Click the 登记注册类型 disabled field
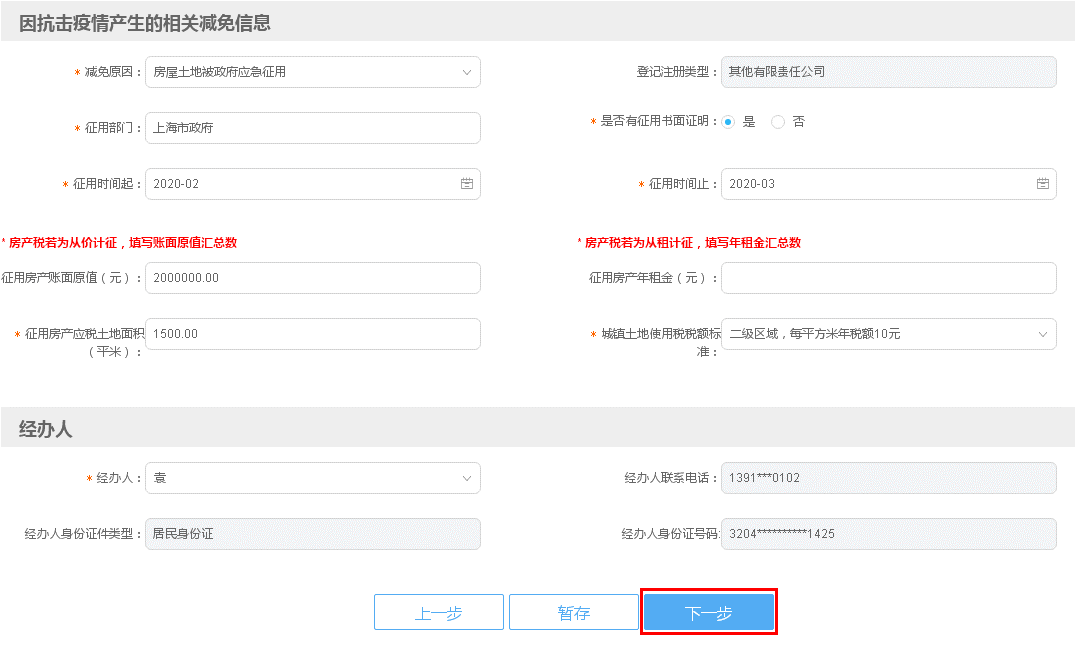1075x651 pixels. (888, 72)
